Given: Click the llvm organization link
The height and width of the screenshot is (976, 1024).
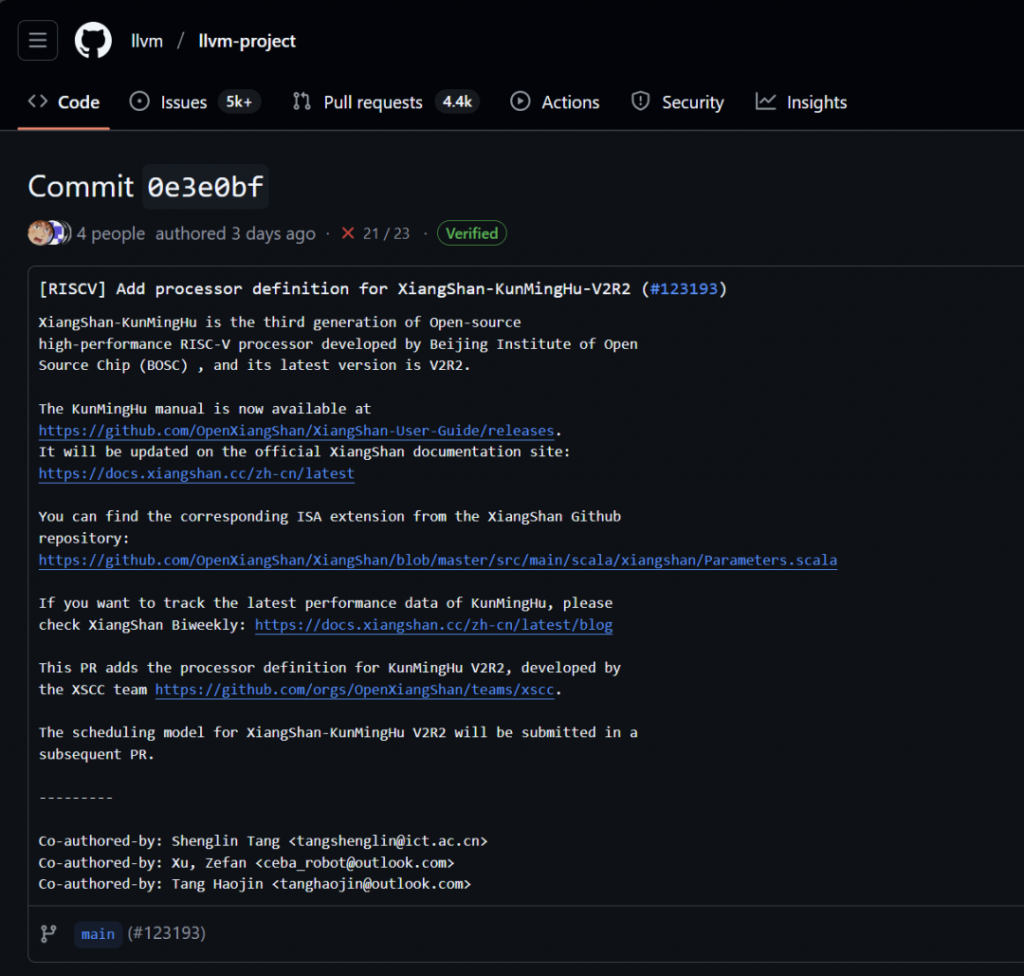Looking at the screenshot, I should pyautogui.click(x=147, y=41).
